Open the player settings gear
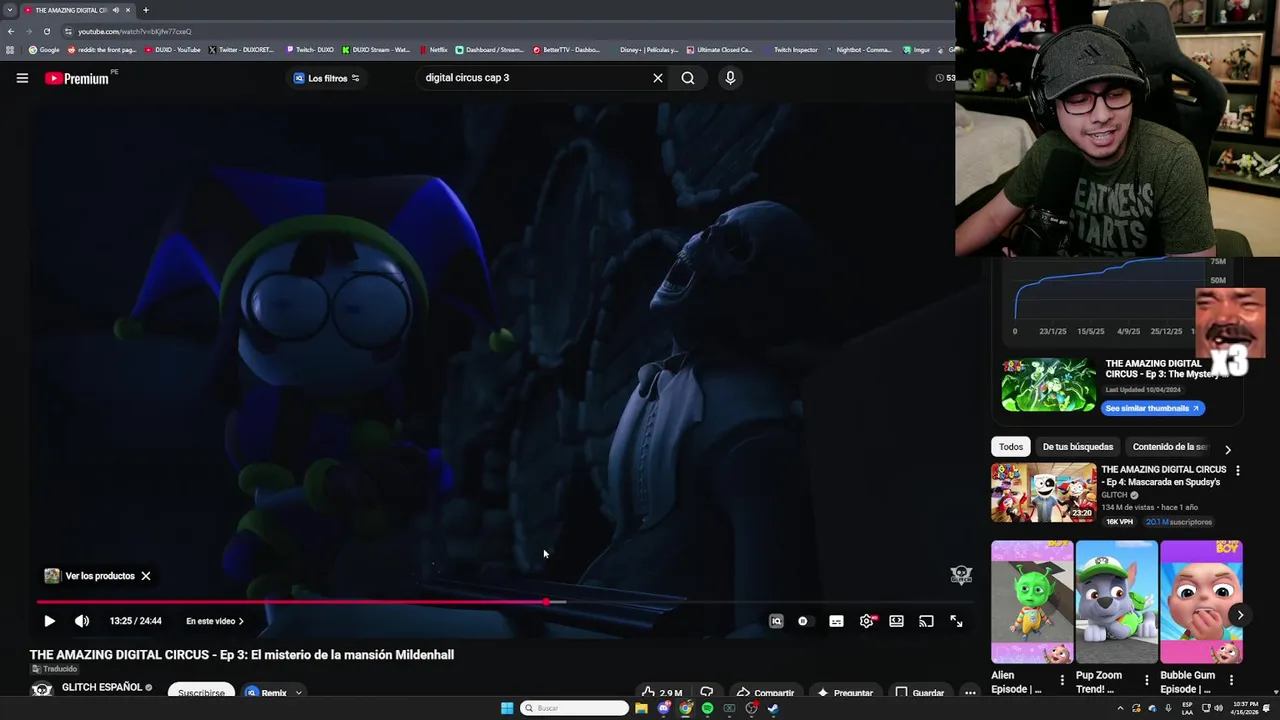 tap(867, 621)
